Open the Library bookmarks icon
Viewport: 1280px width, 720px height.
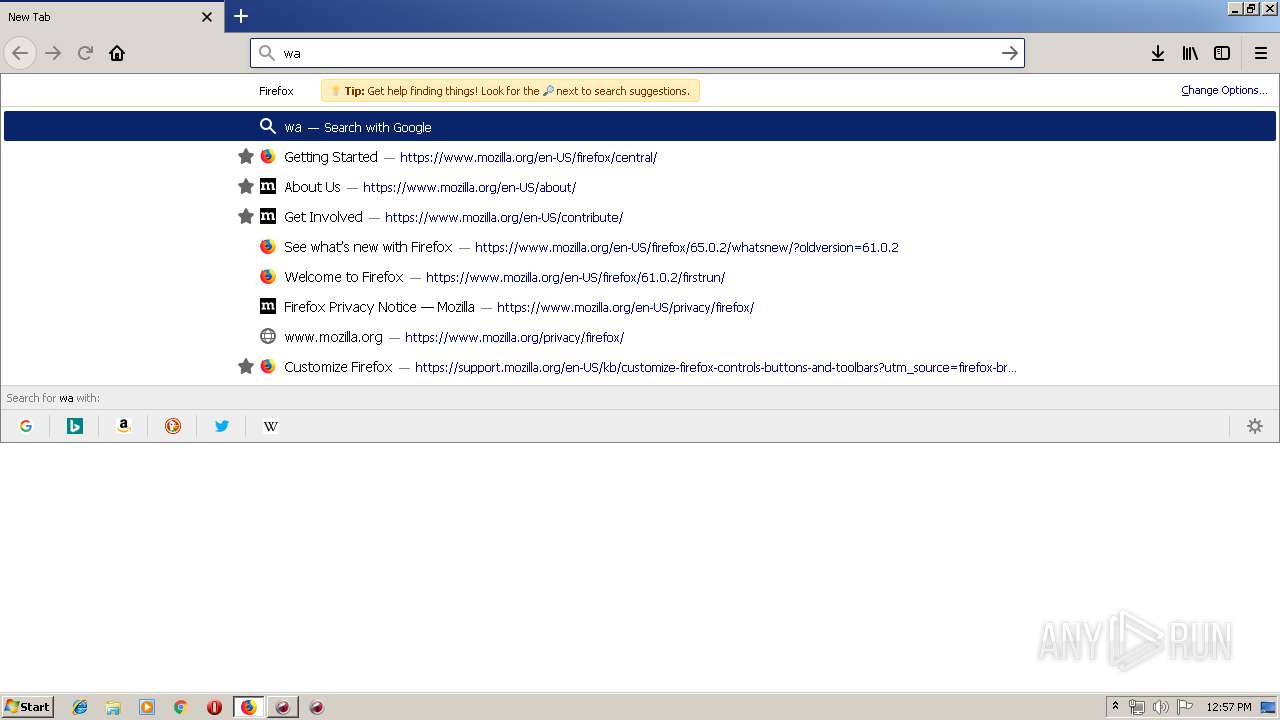pos(1190,53)
